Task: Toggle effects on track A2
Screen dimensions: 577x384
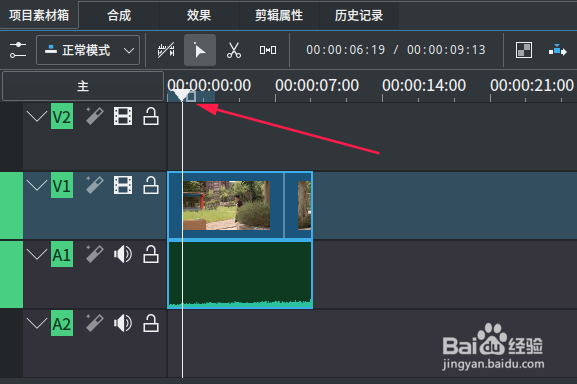Action: click(94, 323)
